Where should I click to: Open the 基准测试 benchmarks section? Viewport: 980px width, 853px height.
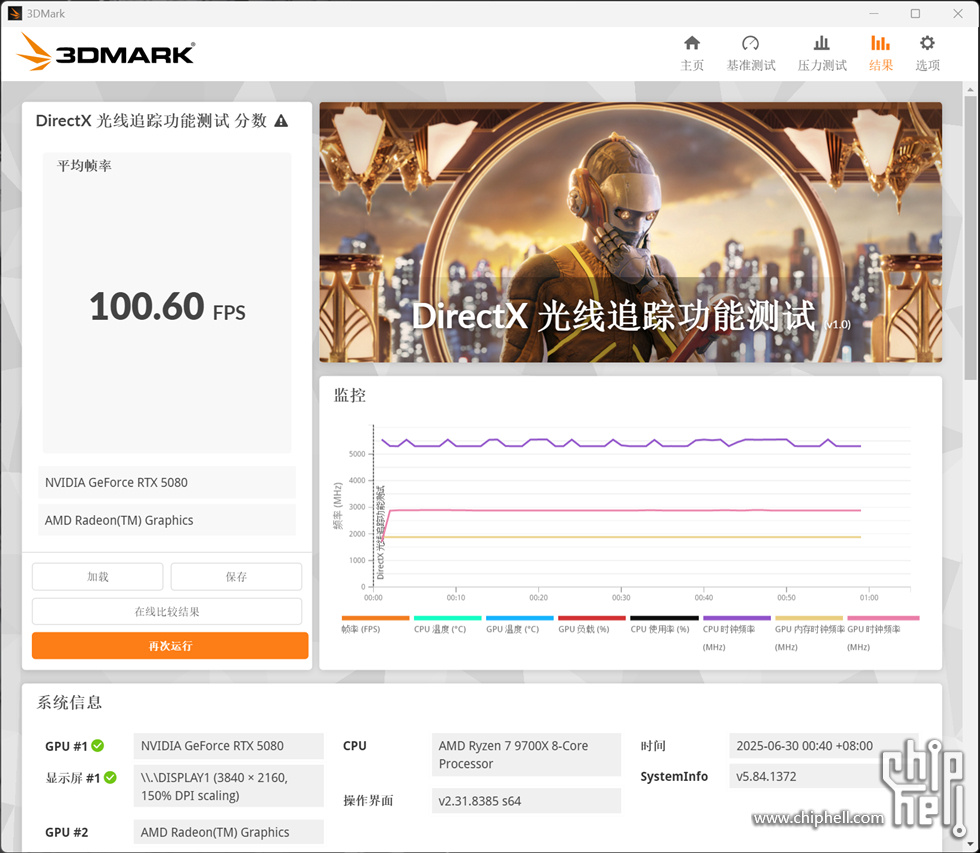click(751, 52)
